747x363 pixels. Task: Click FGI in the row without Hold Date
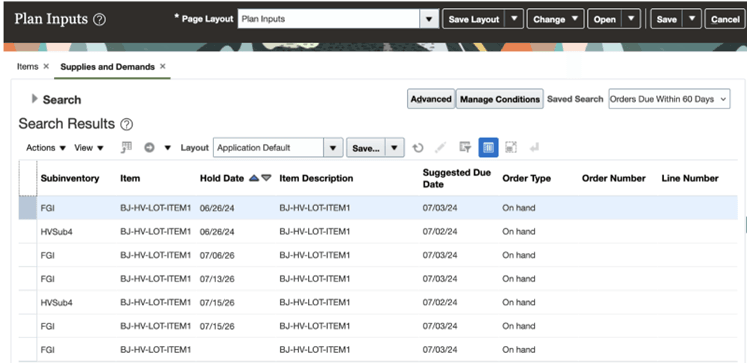(48, 350)
